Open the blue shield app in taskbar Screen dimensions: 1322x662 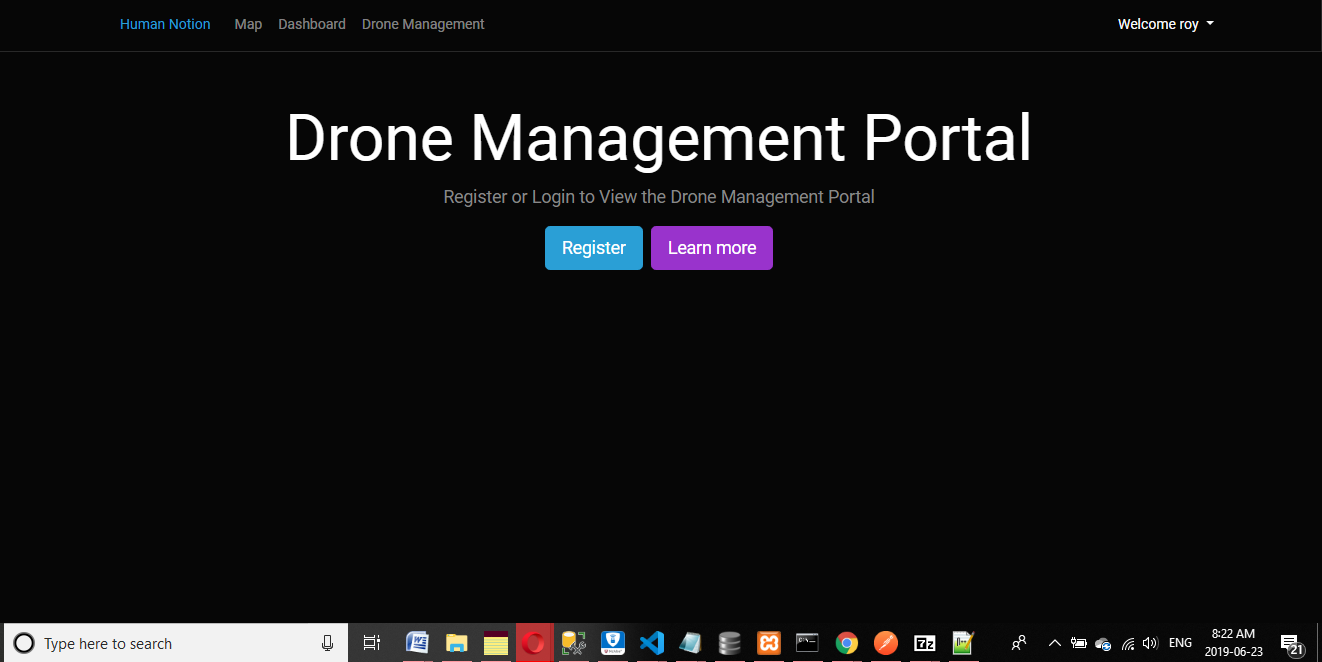(613, 643)
